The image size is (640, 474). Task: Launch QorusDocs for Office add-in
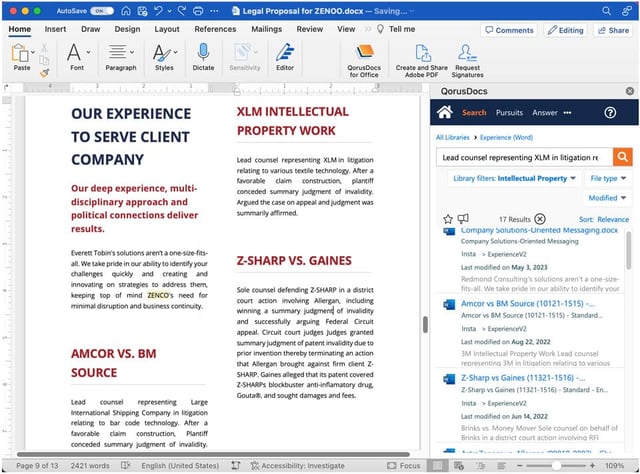tap(364, 60)
